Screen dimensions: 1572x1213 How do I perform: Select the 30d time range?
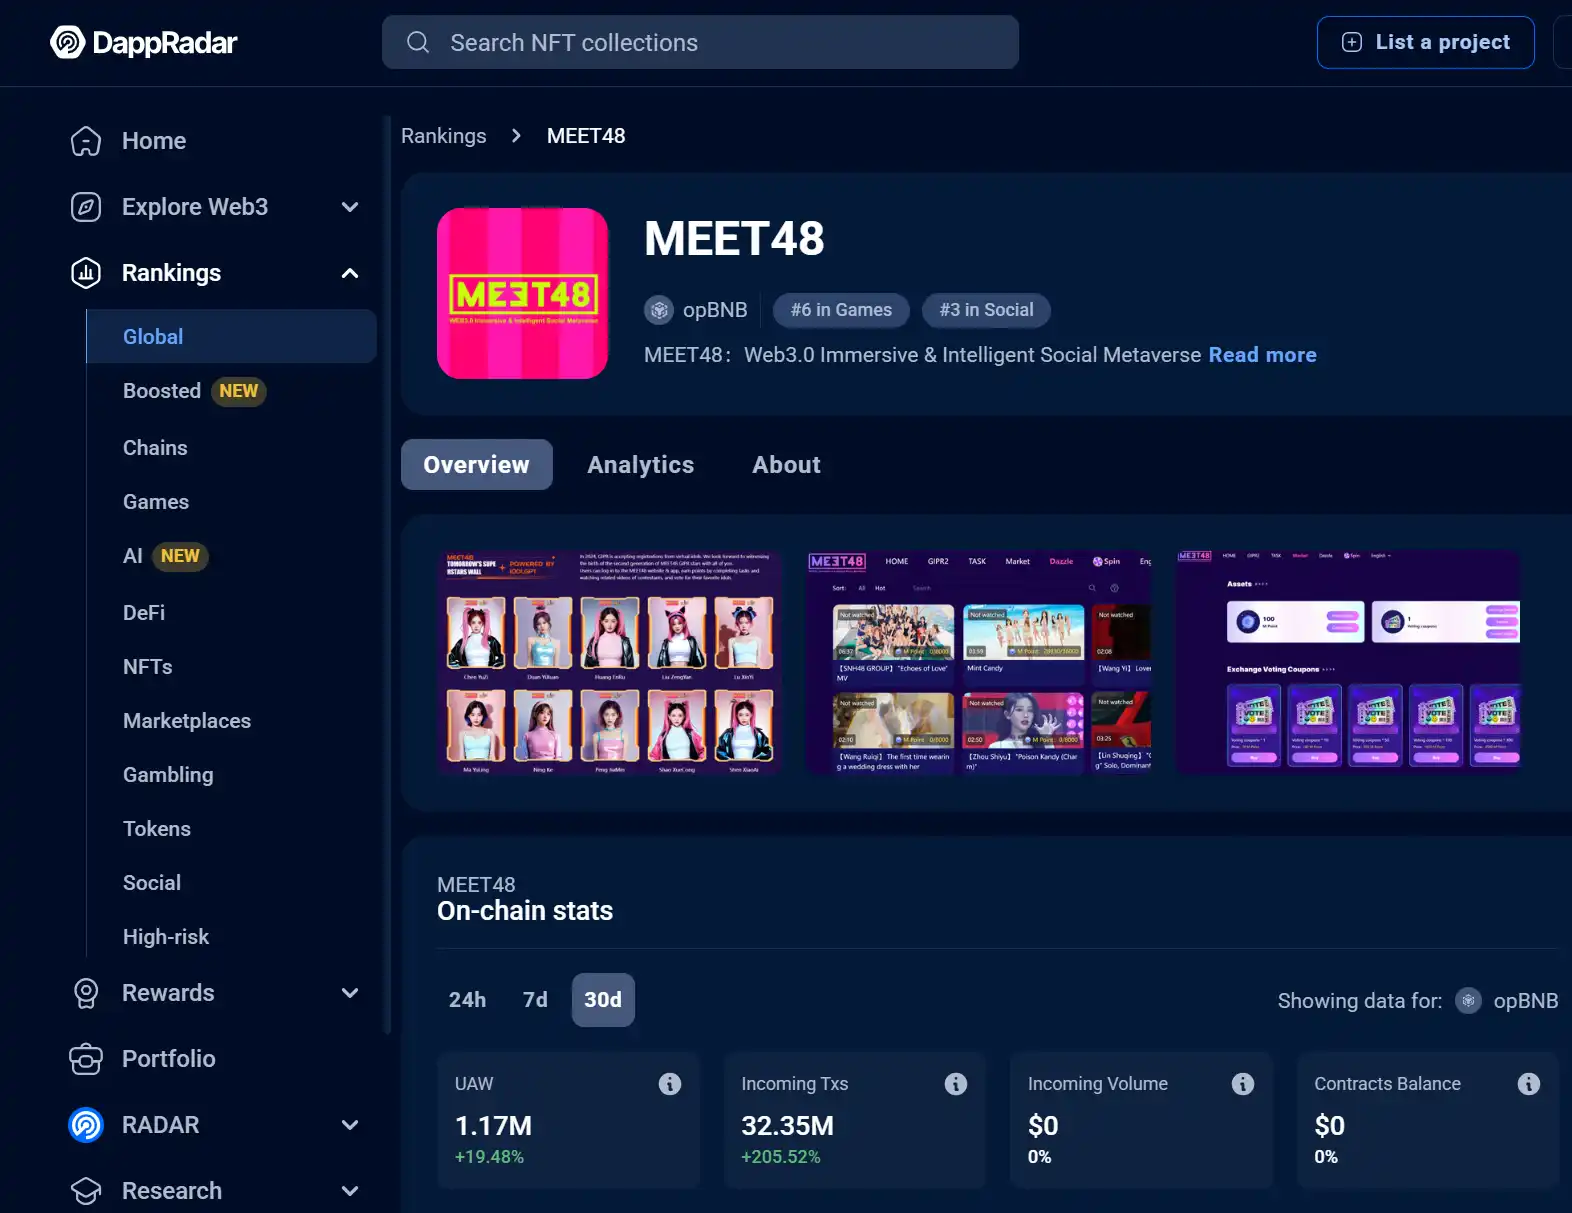tap(603, 1000)
